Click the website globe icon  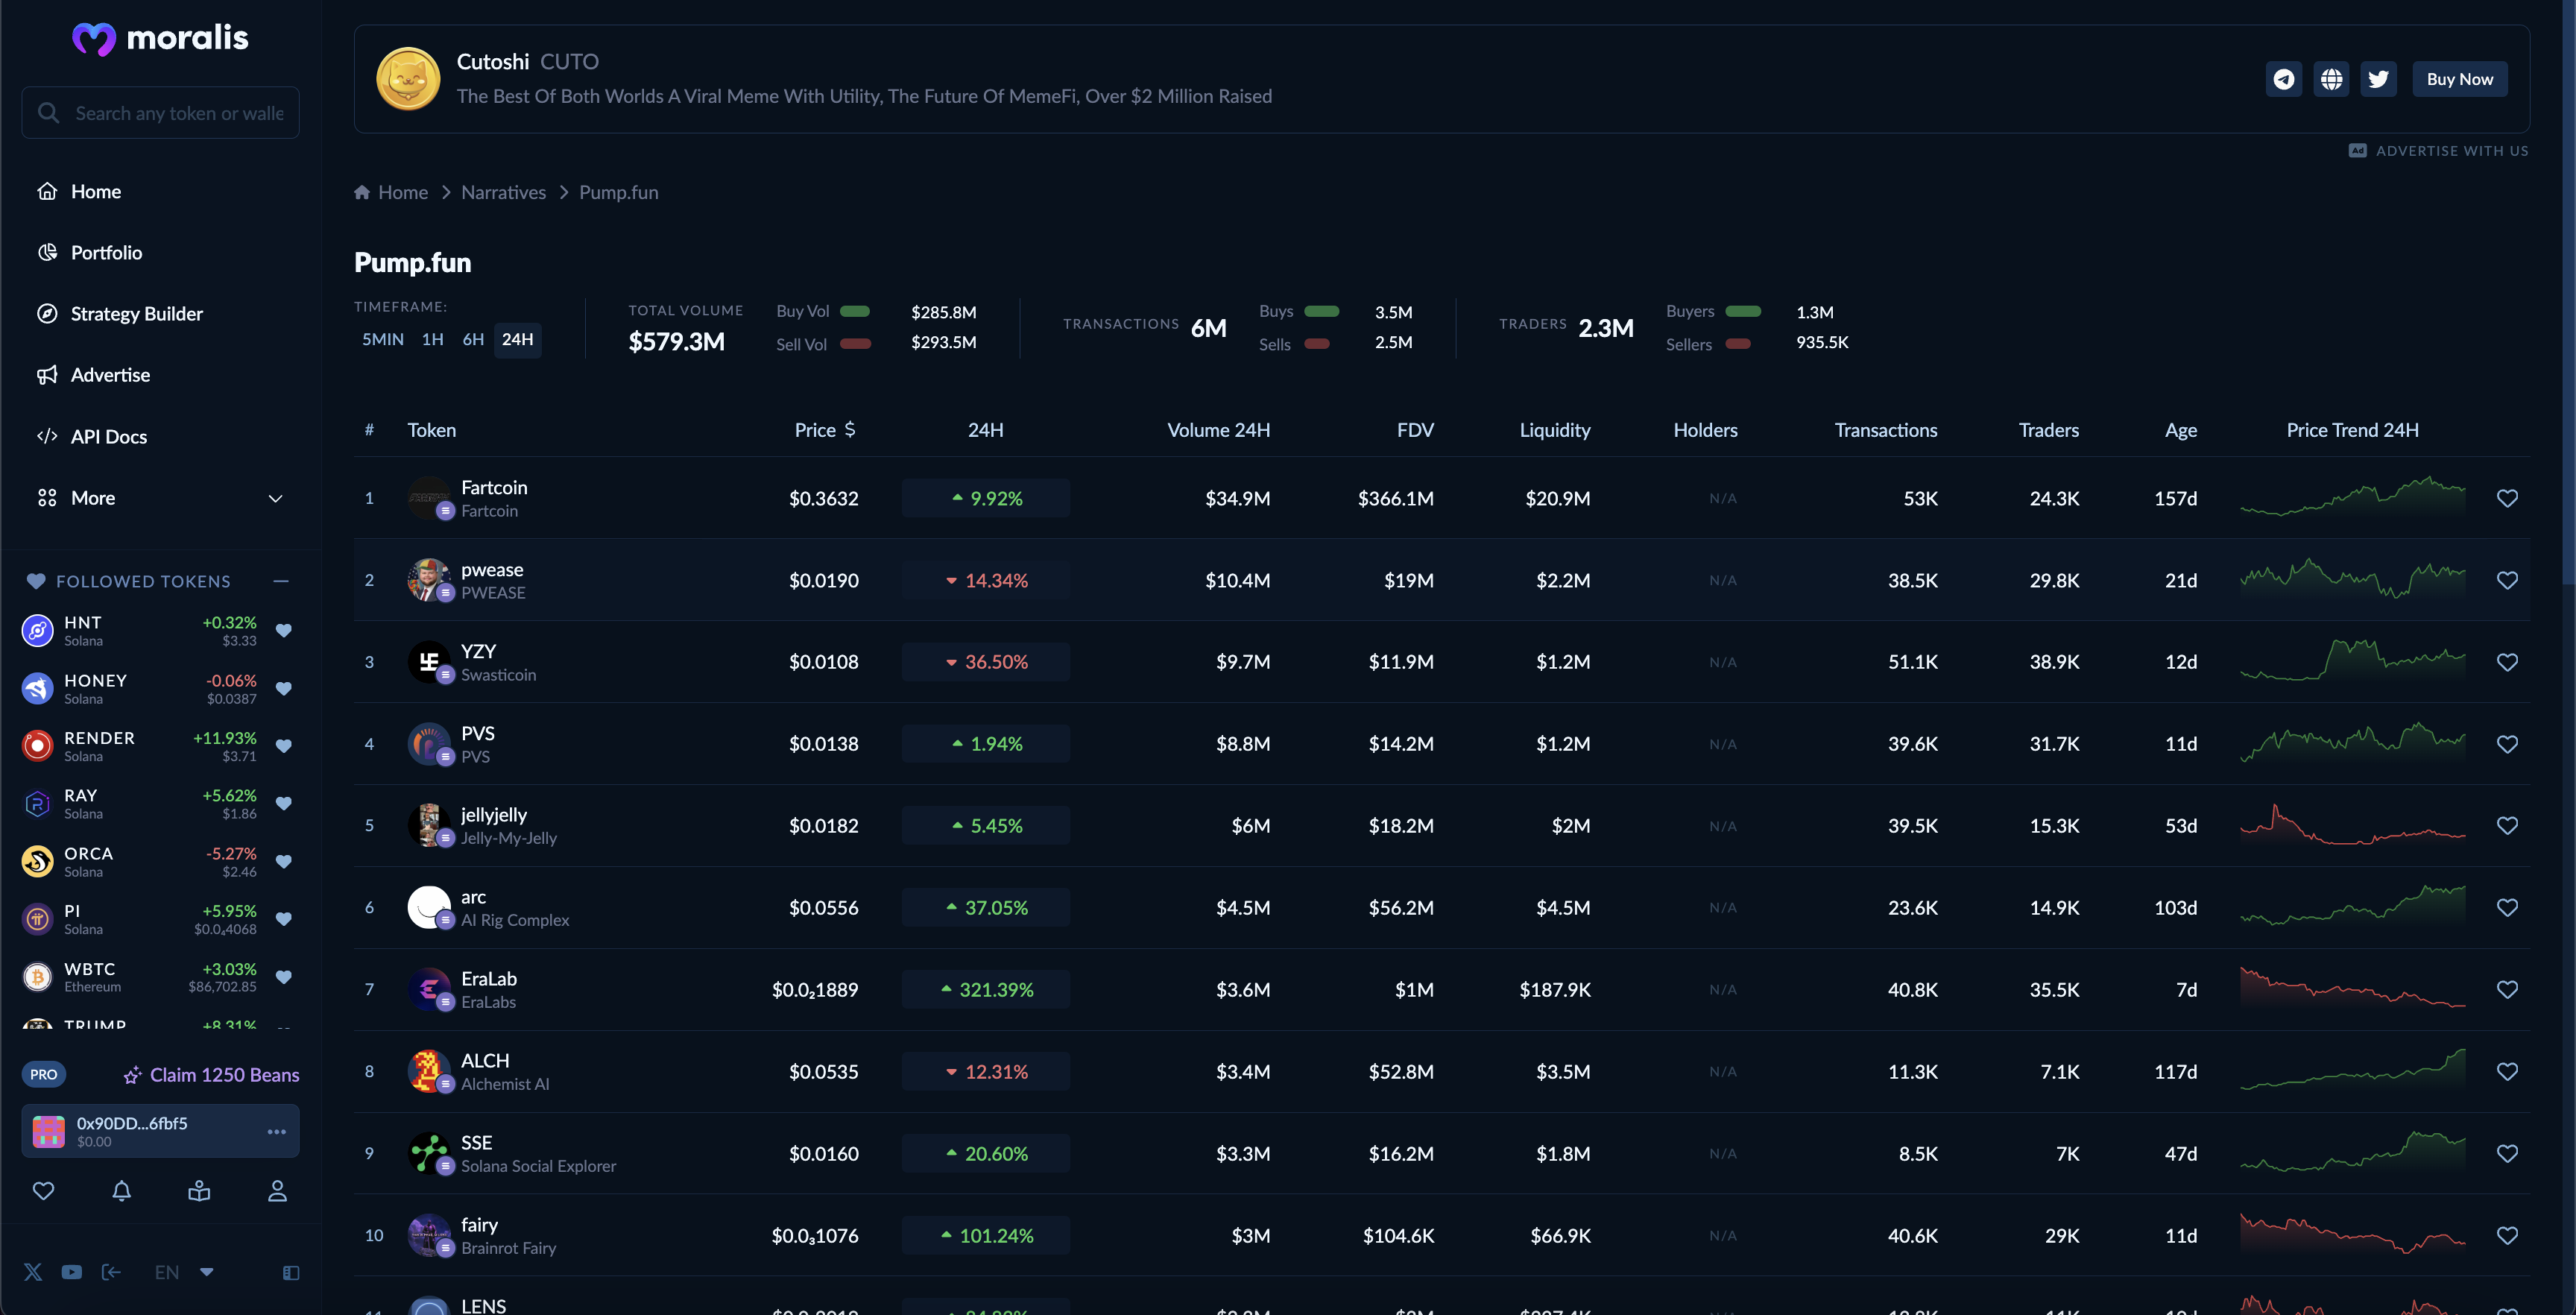pos(2331,79)
